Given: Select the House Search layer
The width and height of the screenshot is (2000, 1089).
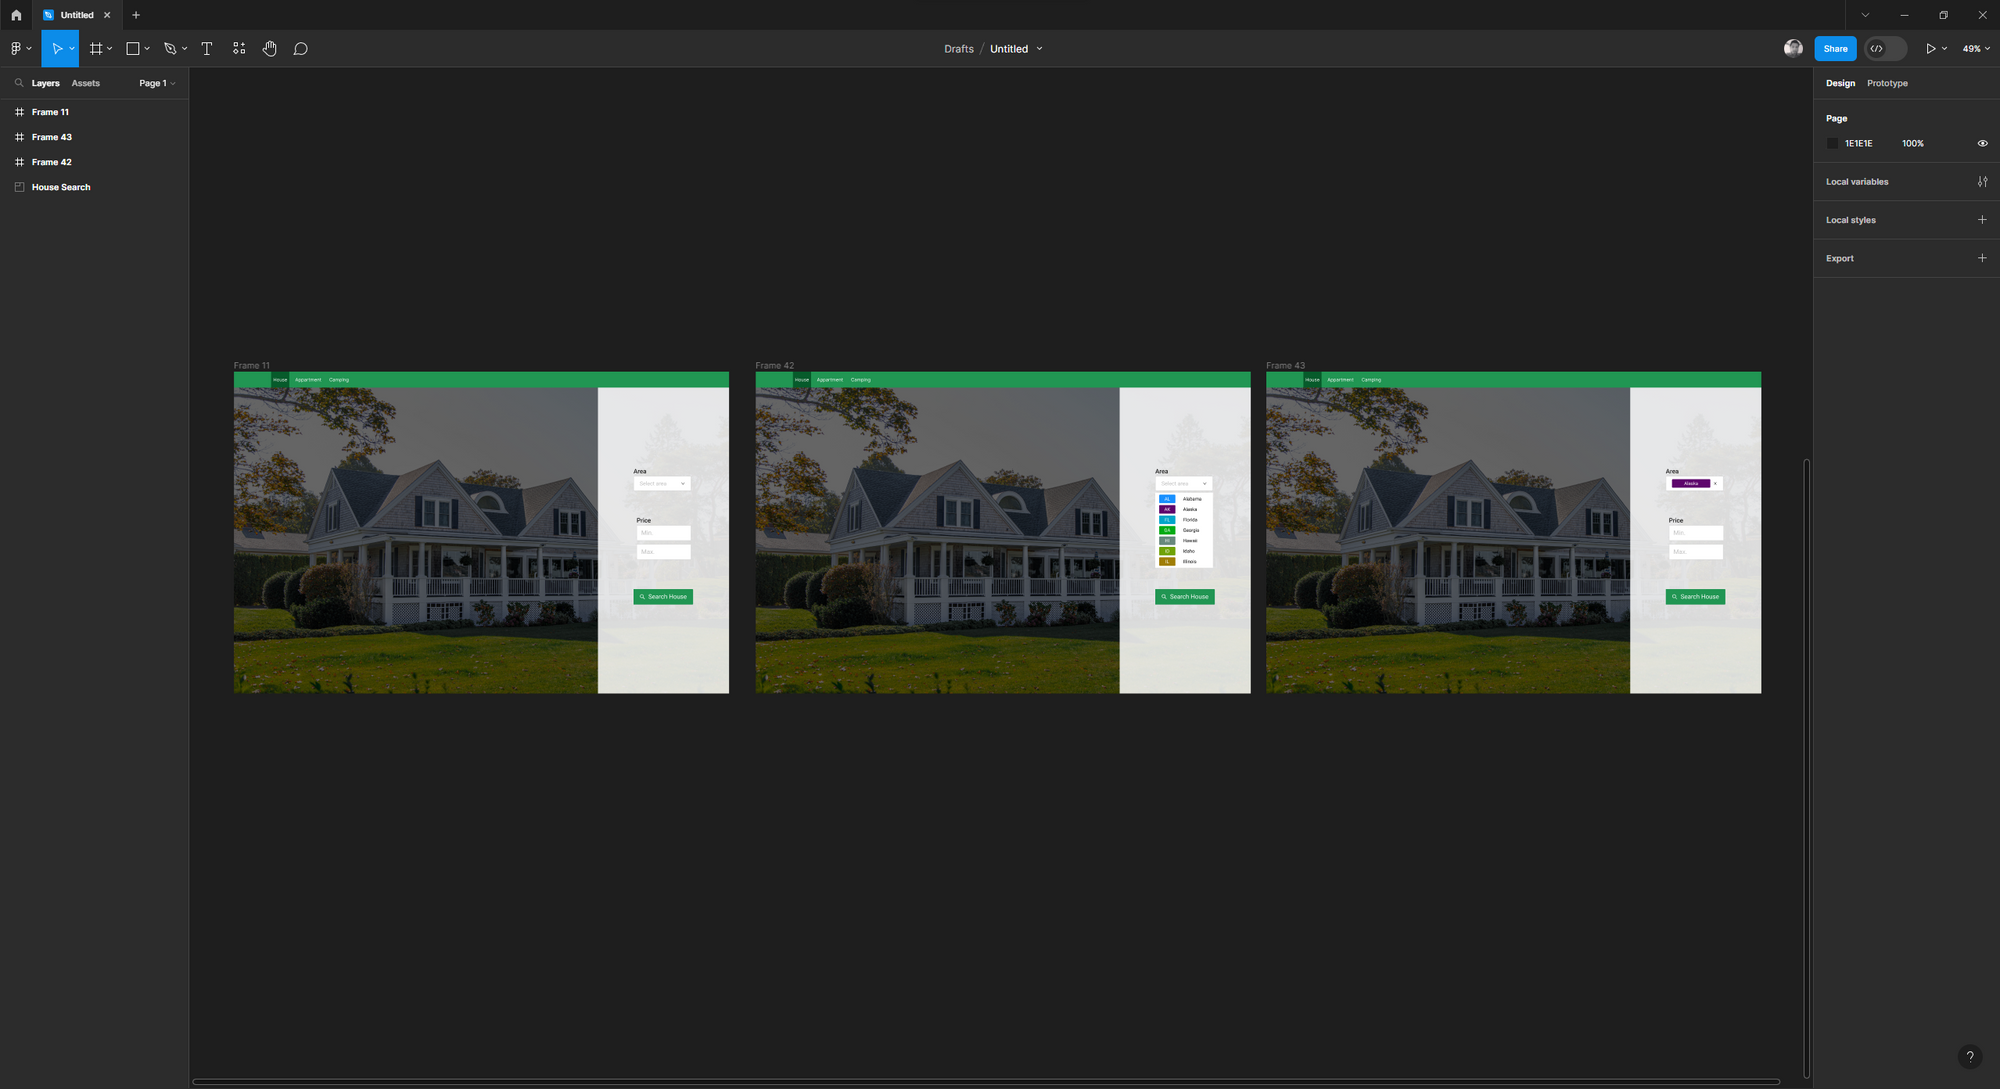Looking at the screenshot, I should [61, 187].
